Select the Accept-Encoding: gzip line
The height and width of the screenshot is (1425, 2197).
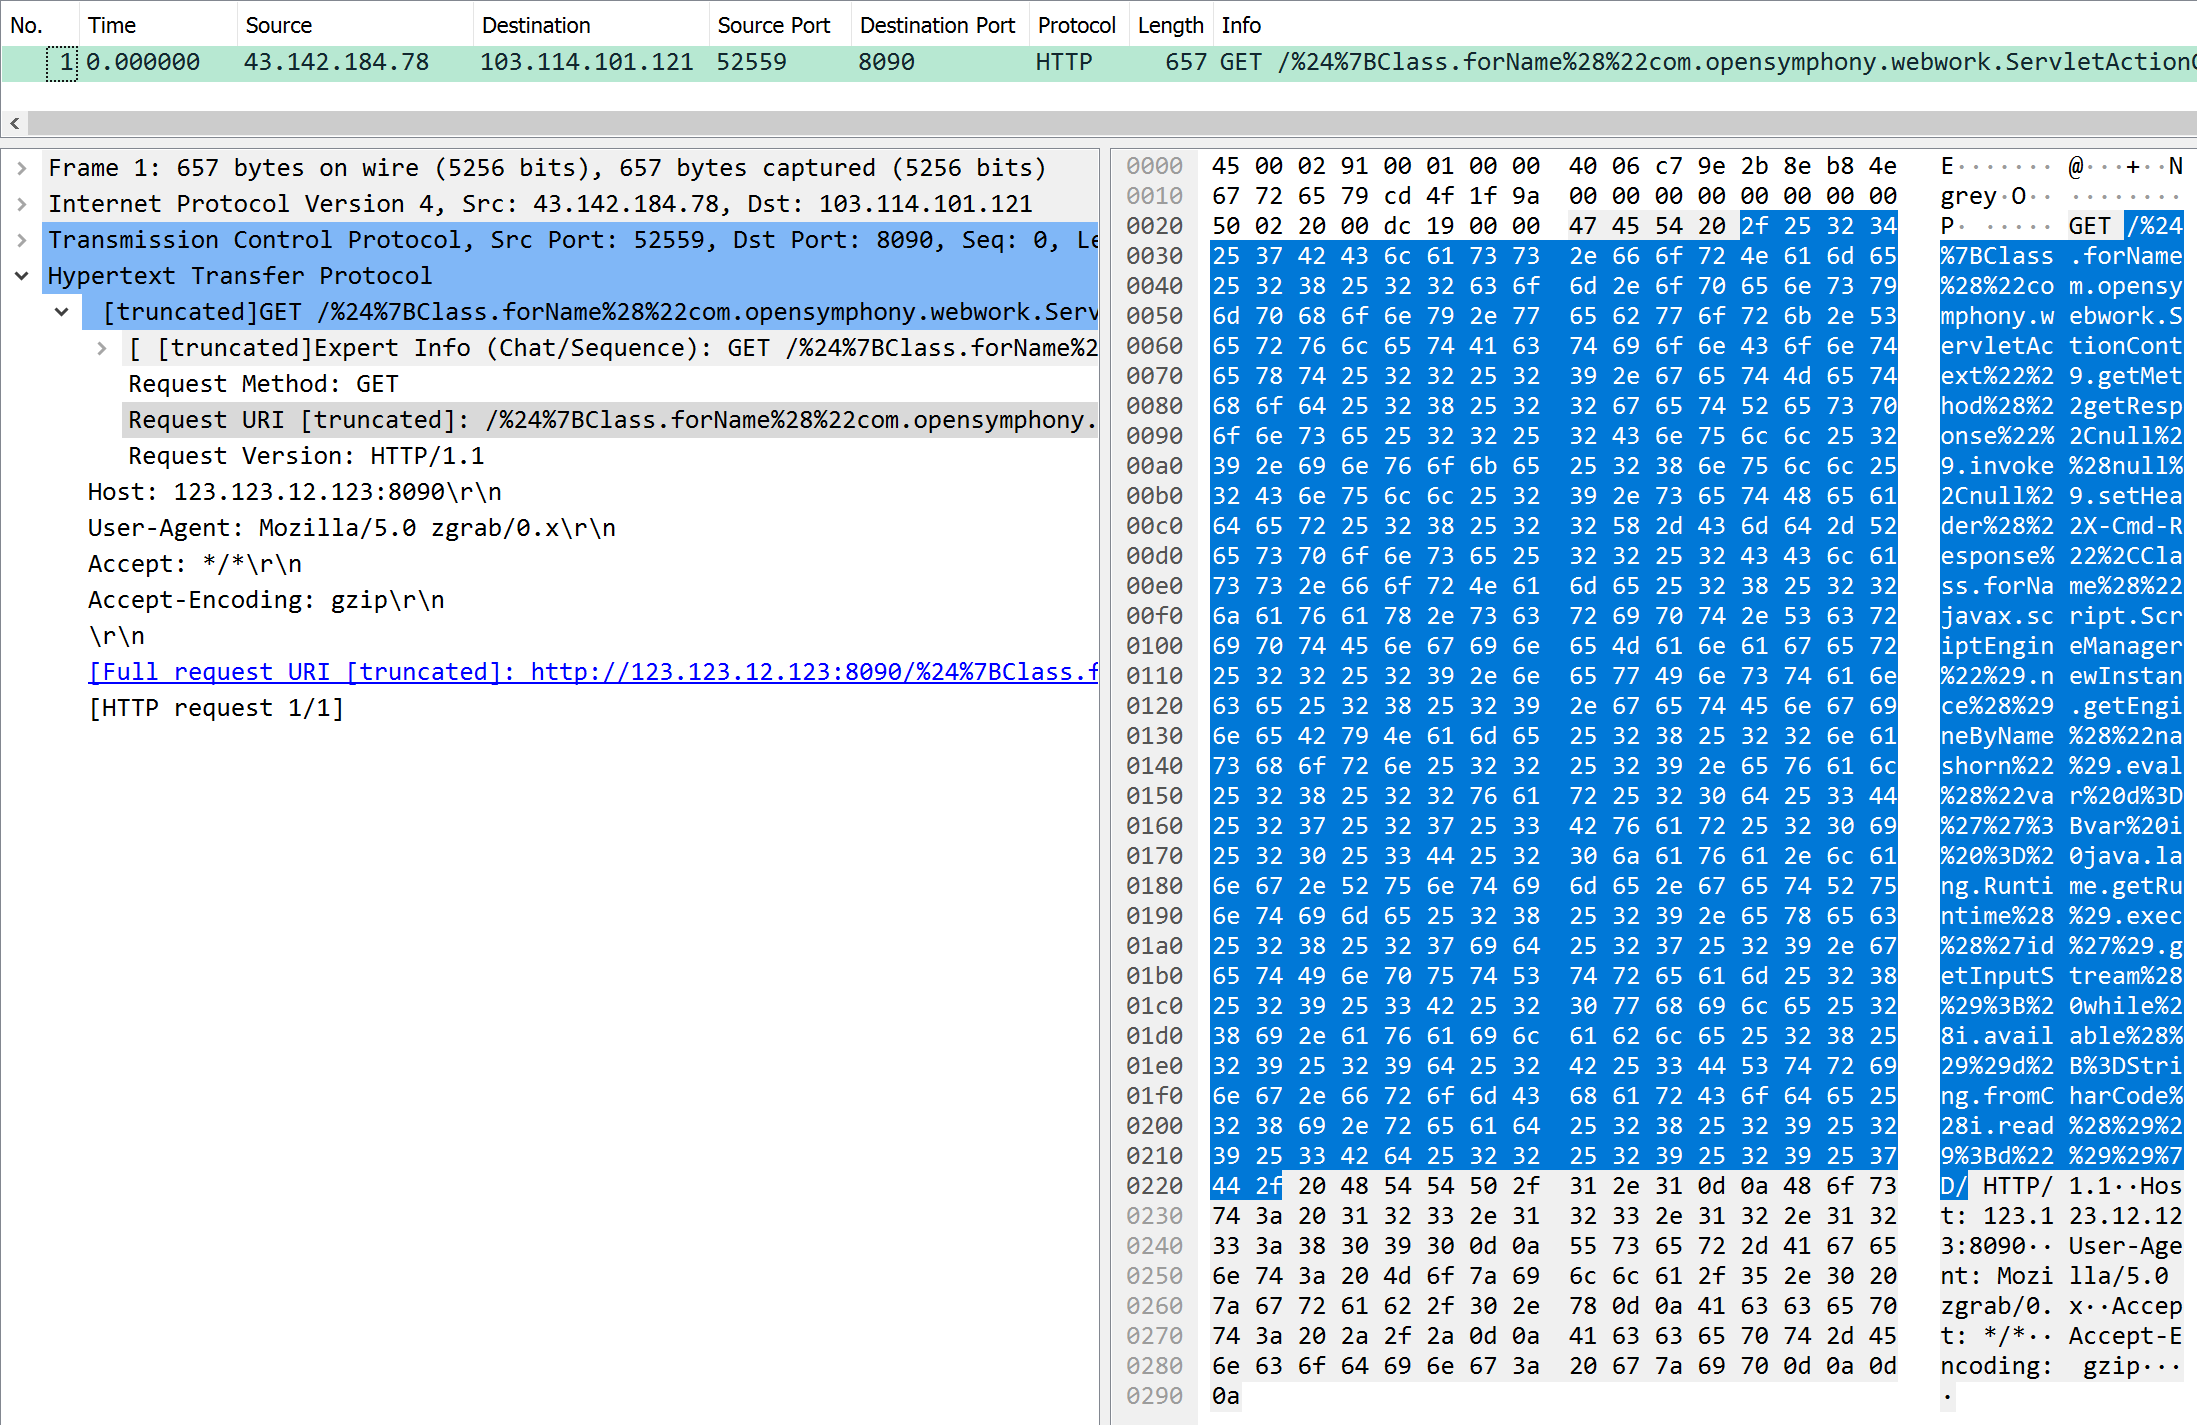pos(265,600)
